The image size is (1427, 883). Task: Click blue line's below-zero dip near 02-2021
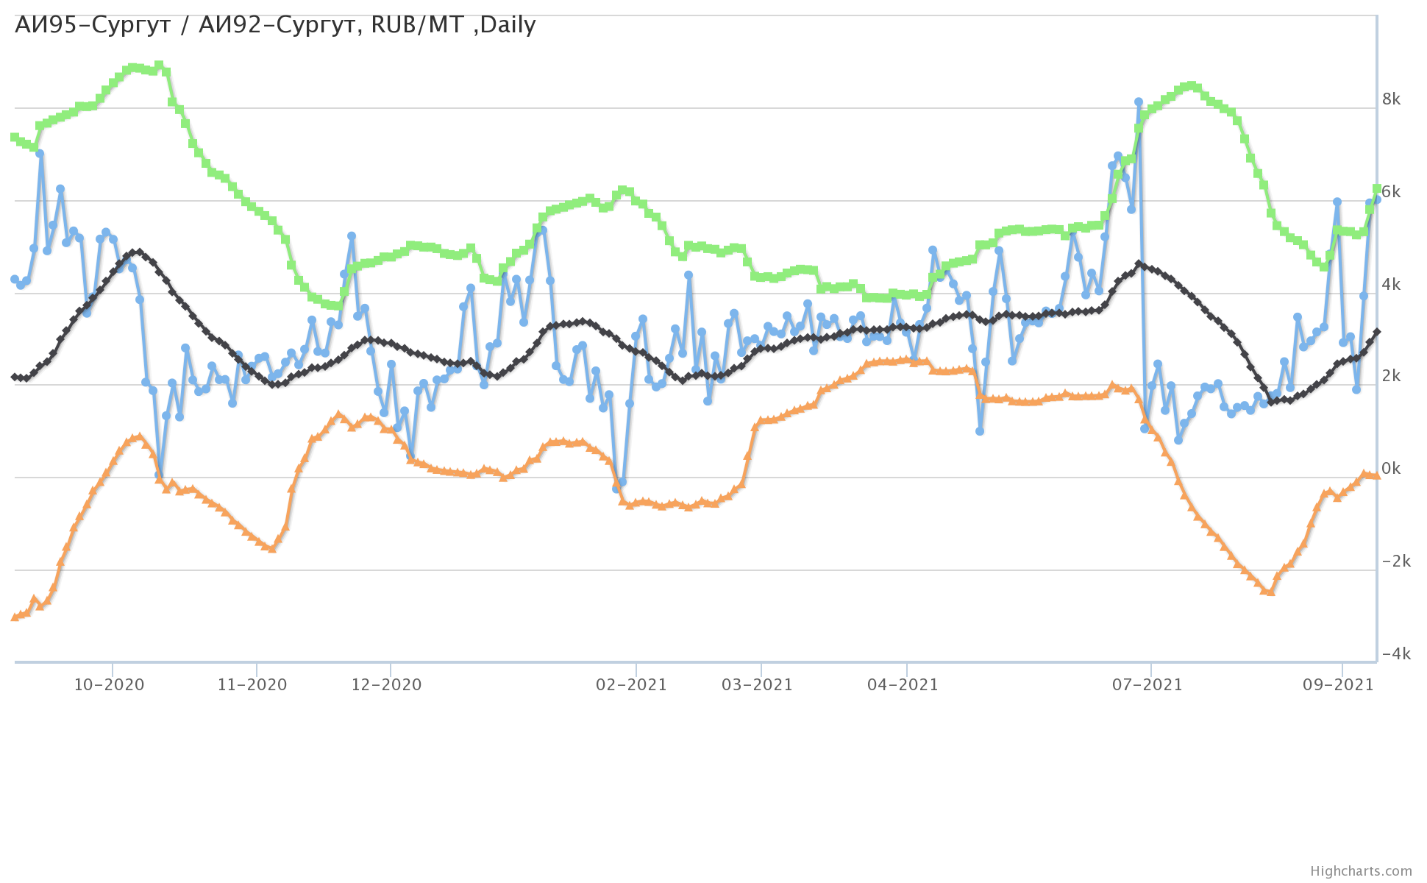[617, 489]
